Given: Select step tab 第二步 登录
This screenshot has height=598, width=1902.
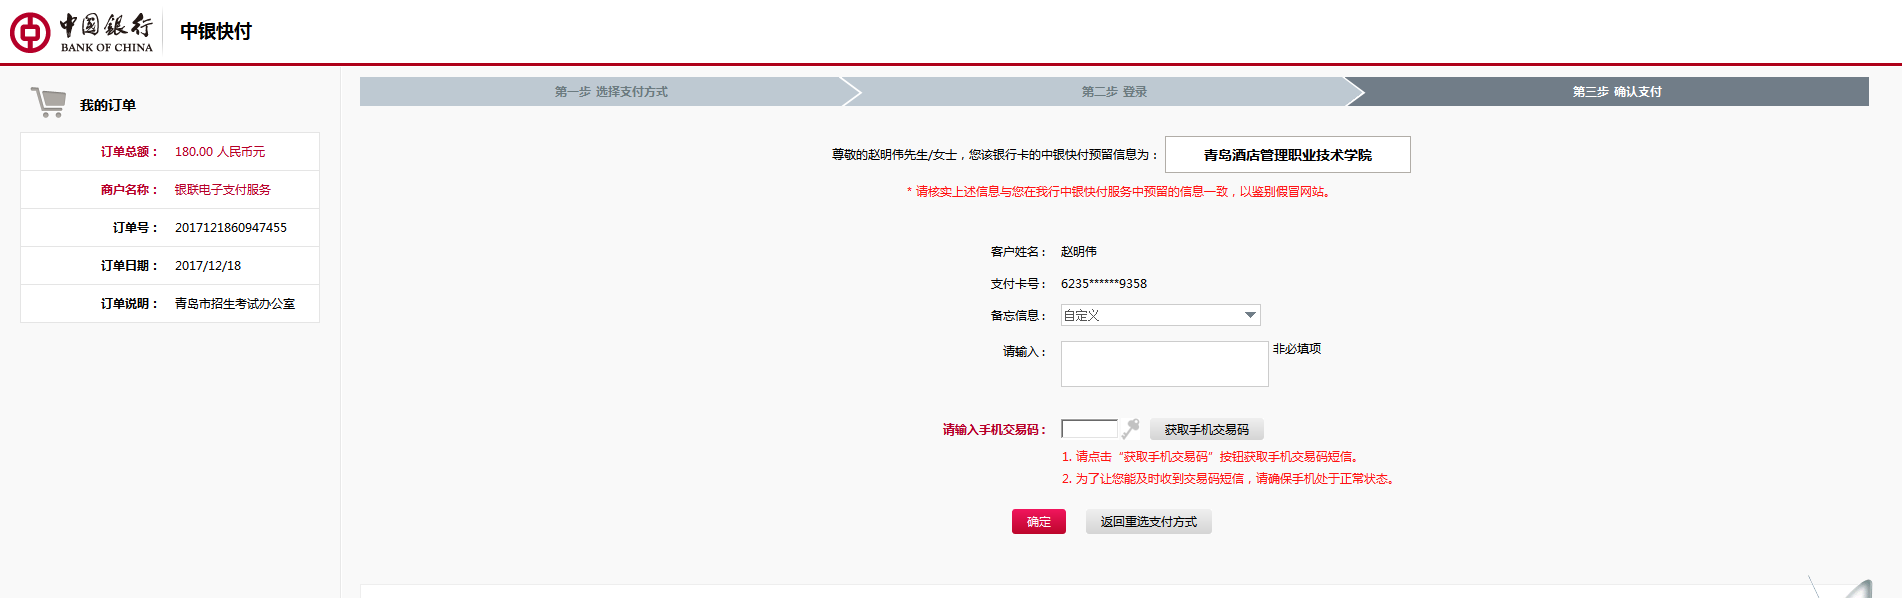Looking at the screenshot, I should coord(1114,92).
